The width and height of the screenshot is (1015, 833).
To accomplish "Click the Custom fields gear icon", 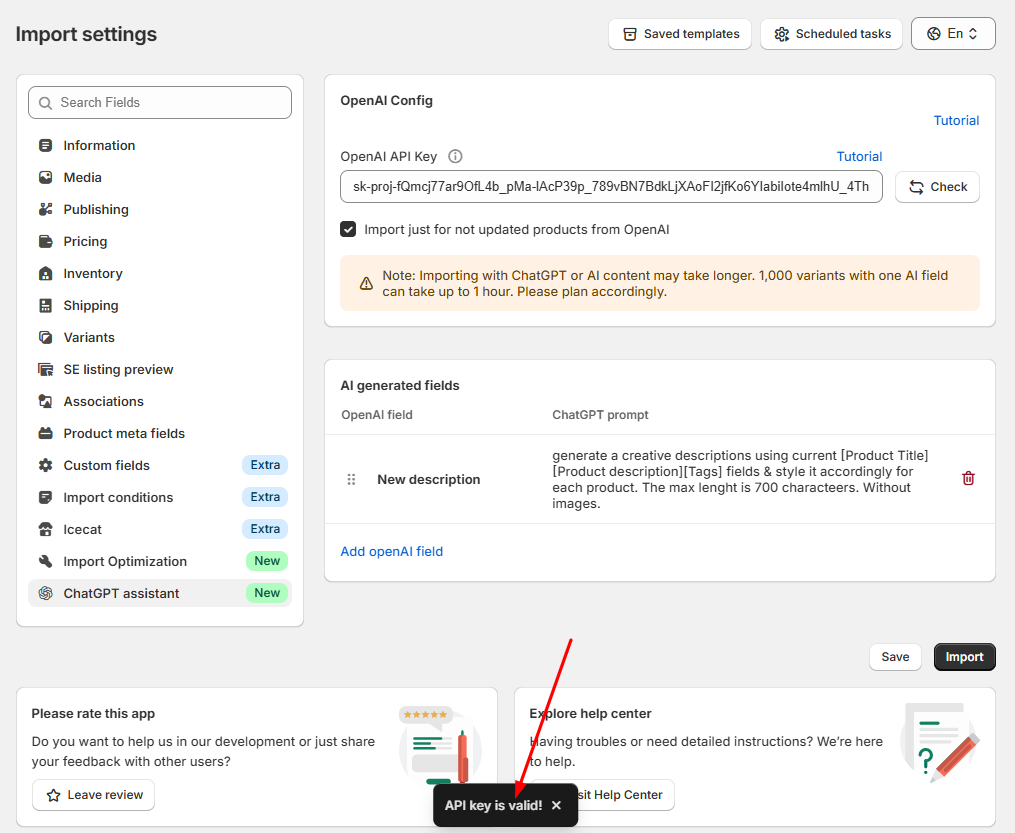I will click(x=45, y=465).
